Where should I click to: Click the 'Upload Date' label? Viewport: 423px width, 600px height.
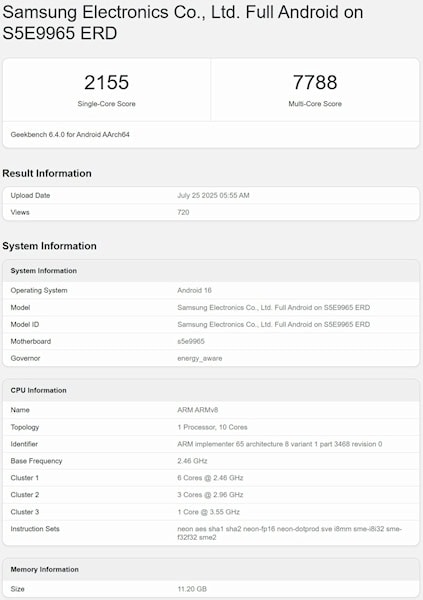pos(30,196)
